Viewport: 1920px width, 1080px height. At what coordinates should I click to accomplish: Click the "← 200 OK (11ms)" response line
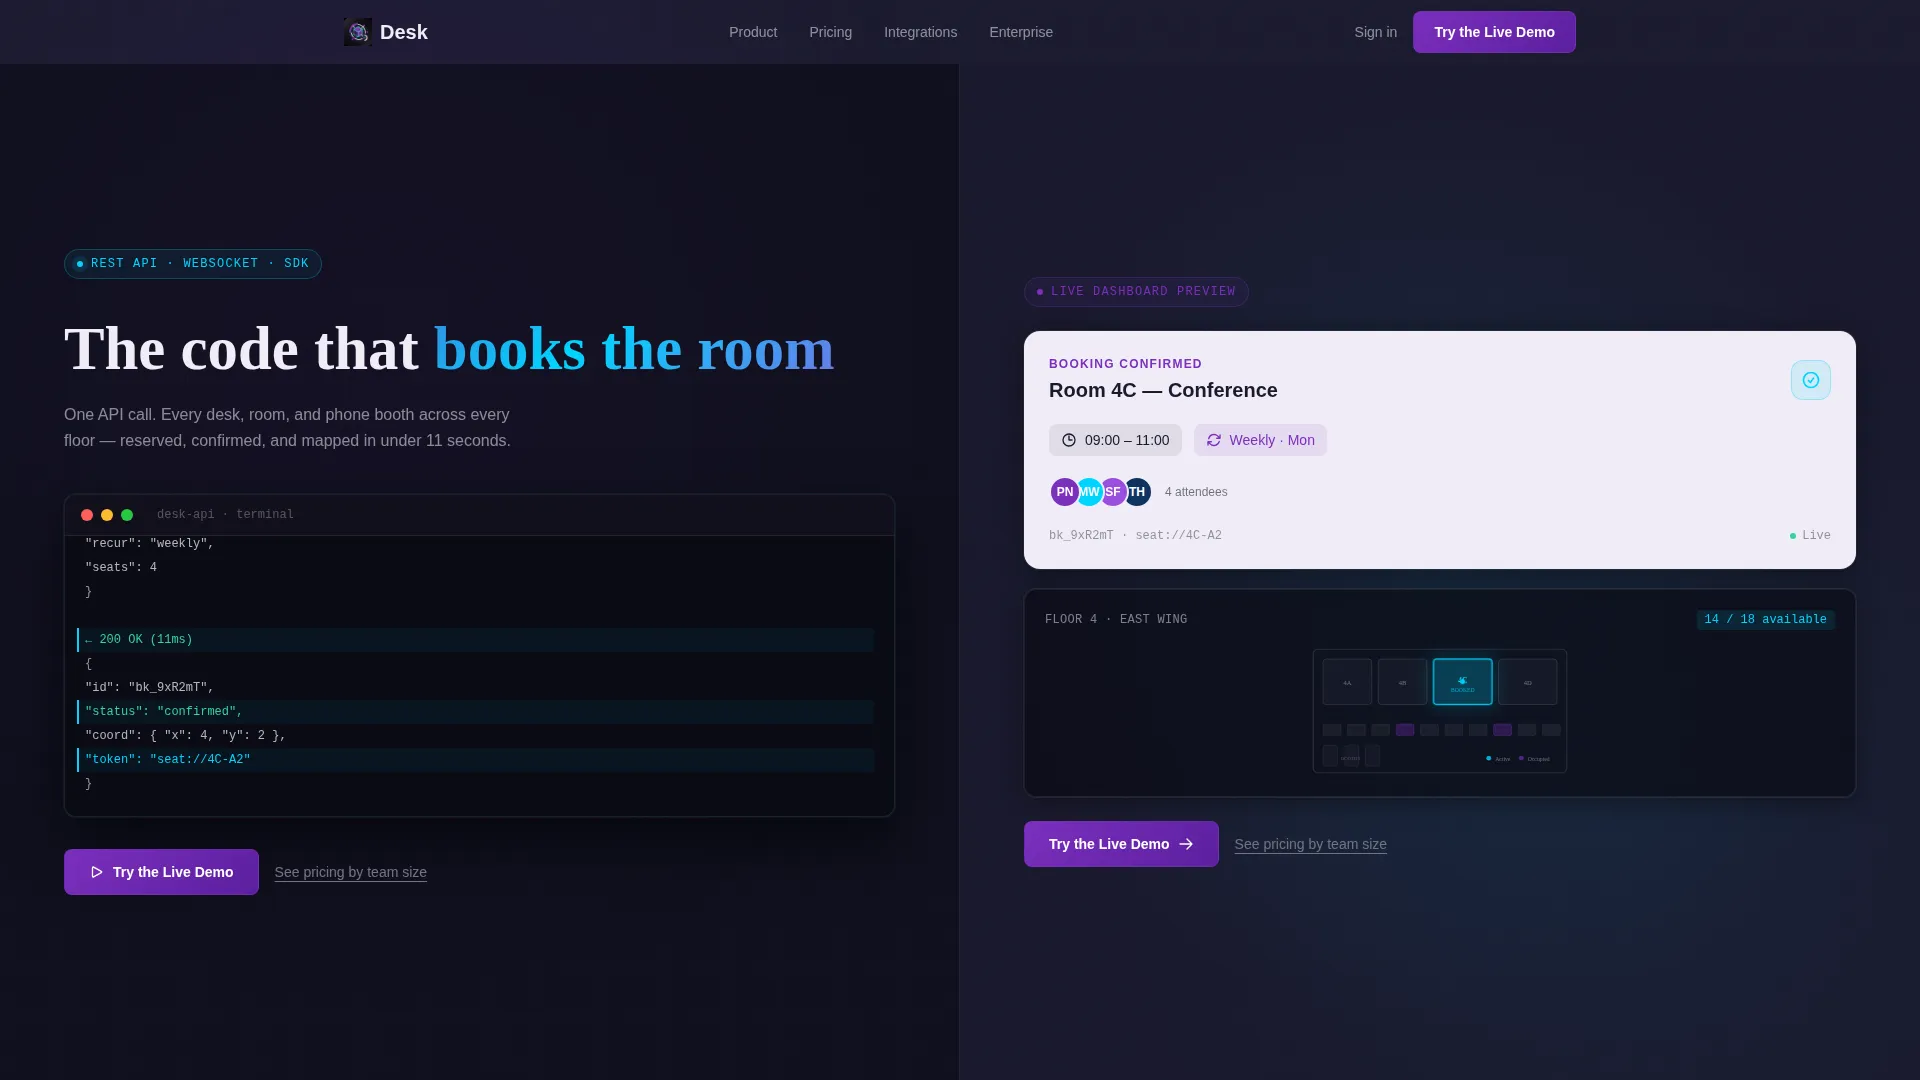point(475,640)
